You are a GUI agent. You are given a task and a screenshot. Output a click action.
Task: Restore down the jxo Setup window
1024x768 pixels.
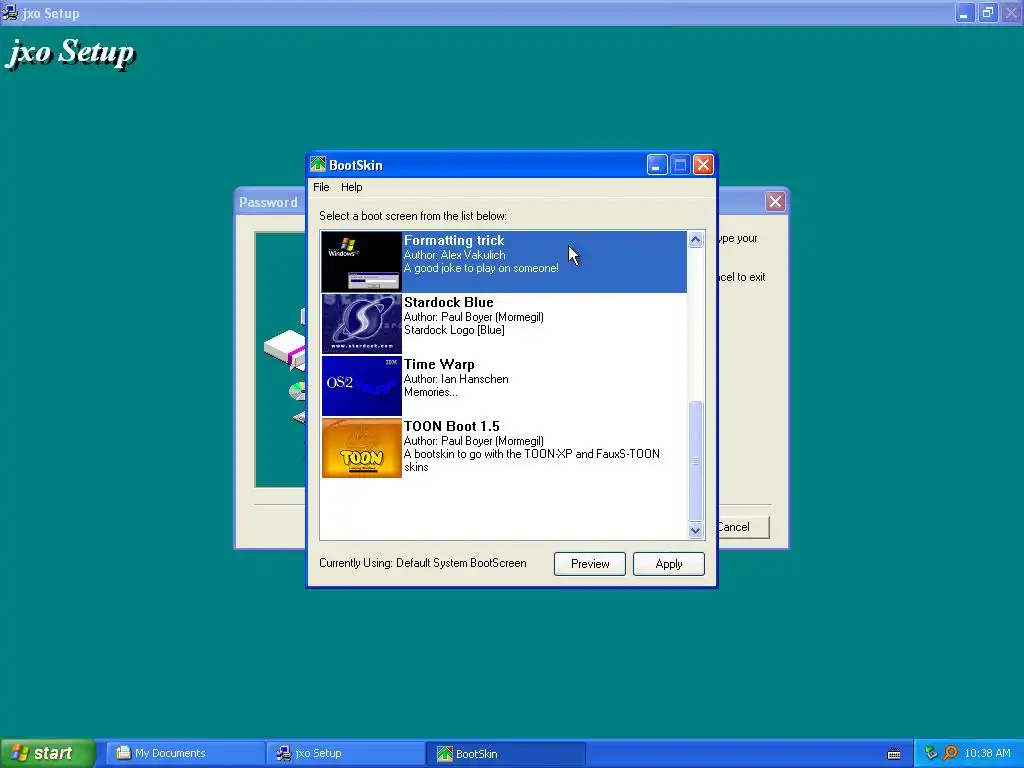tap(987, 13)
